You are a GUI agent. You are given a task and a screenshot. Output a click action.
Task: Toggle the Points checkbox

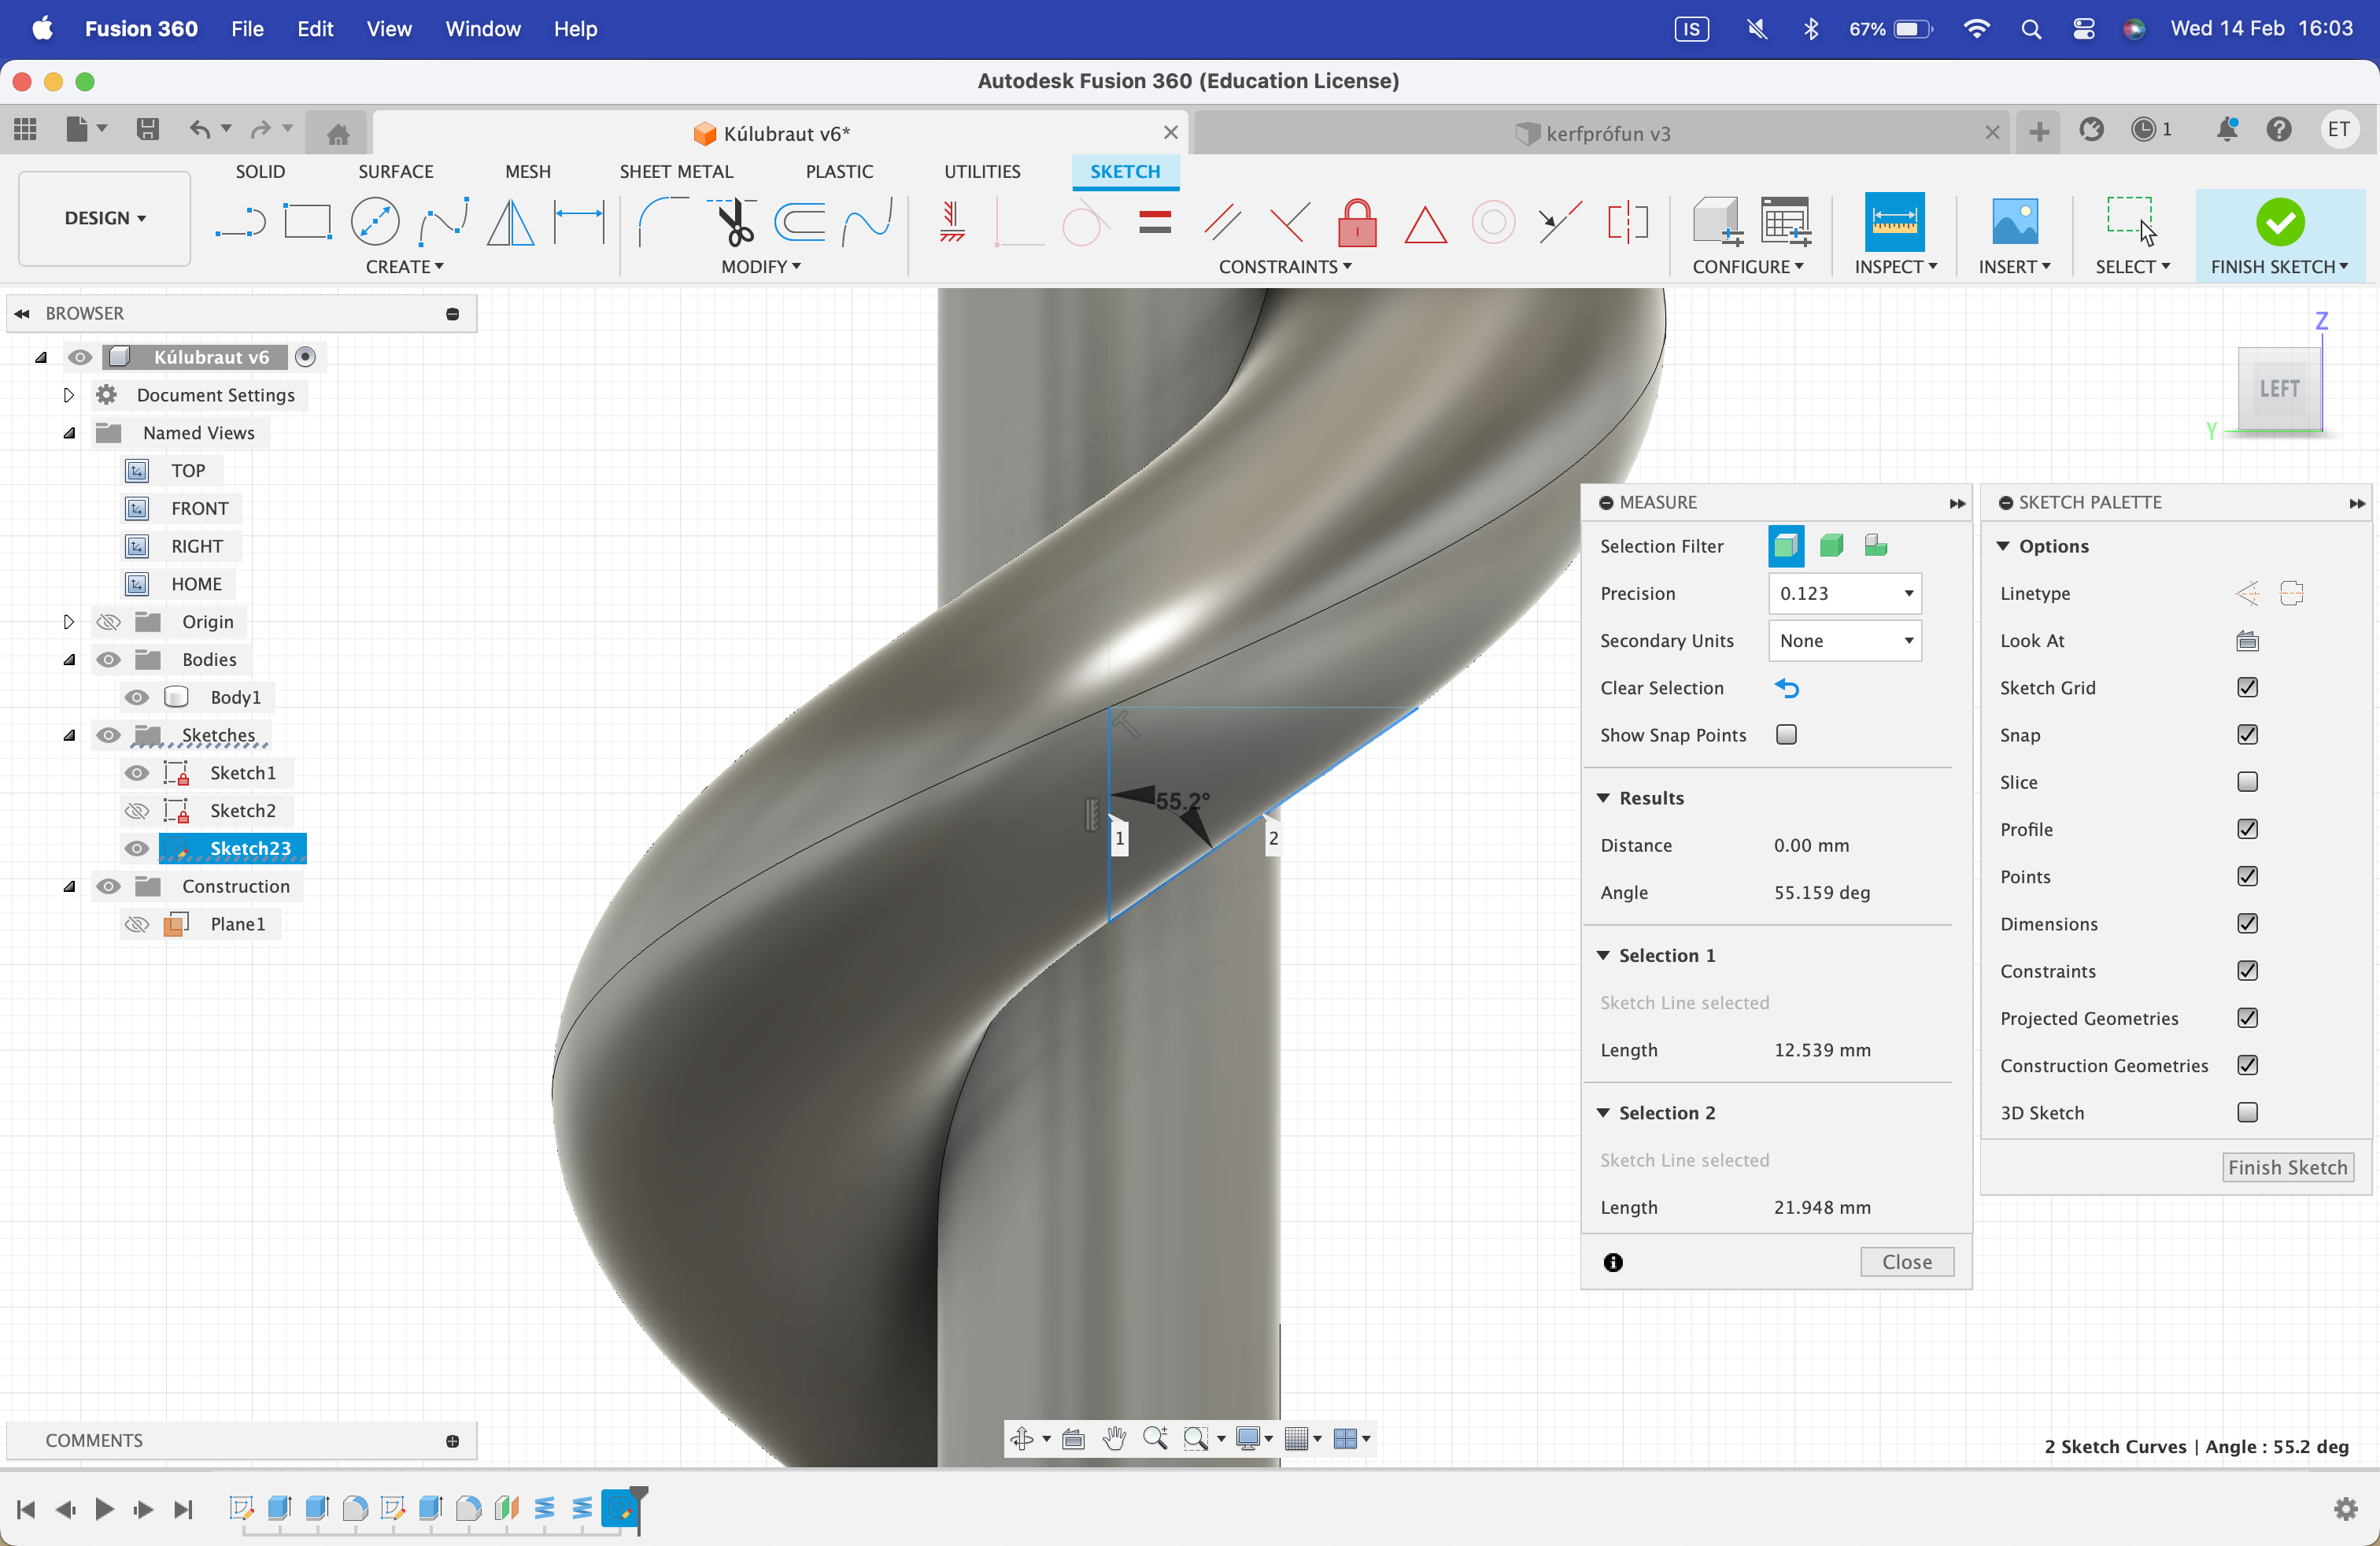2247,876
